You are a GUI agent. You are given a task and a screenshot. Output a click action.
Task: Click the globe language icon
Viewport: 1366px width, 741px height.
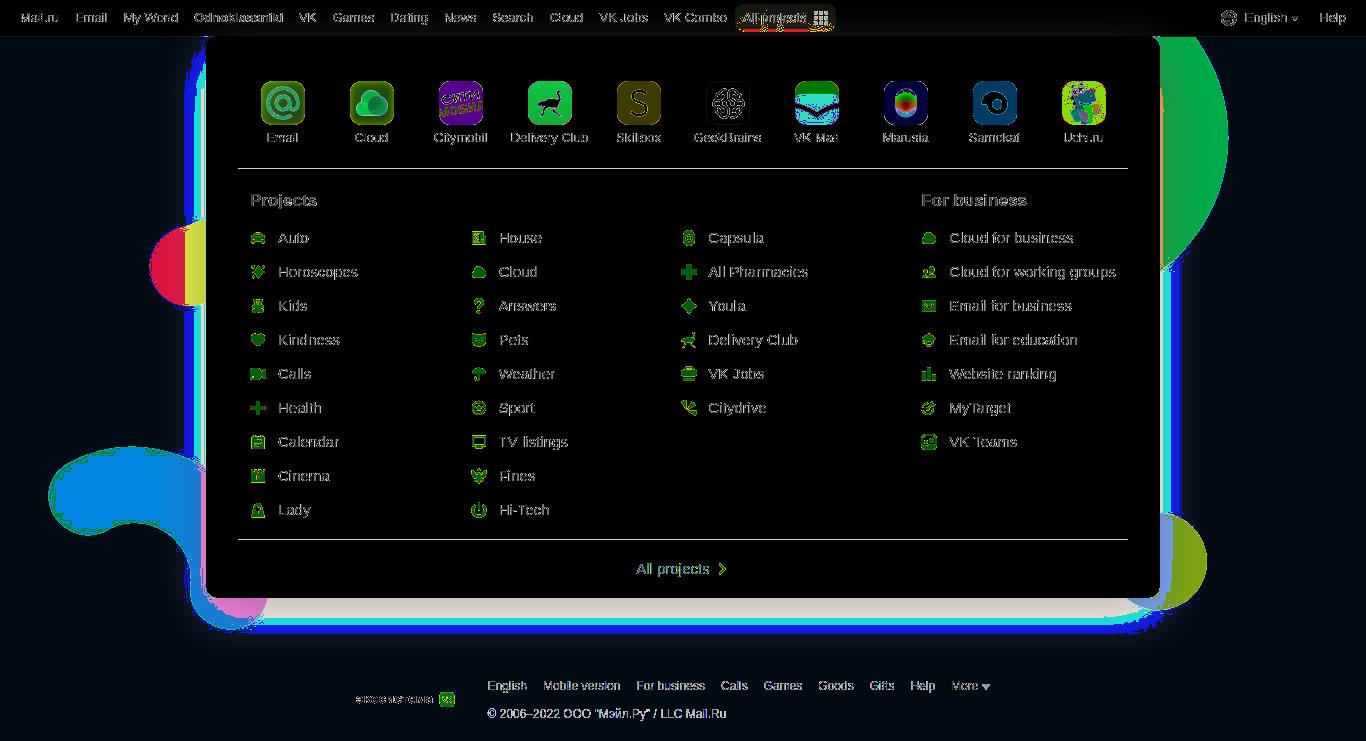click(x=1229, y=18)
